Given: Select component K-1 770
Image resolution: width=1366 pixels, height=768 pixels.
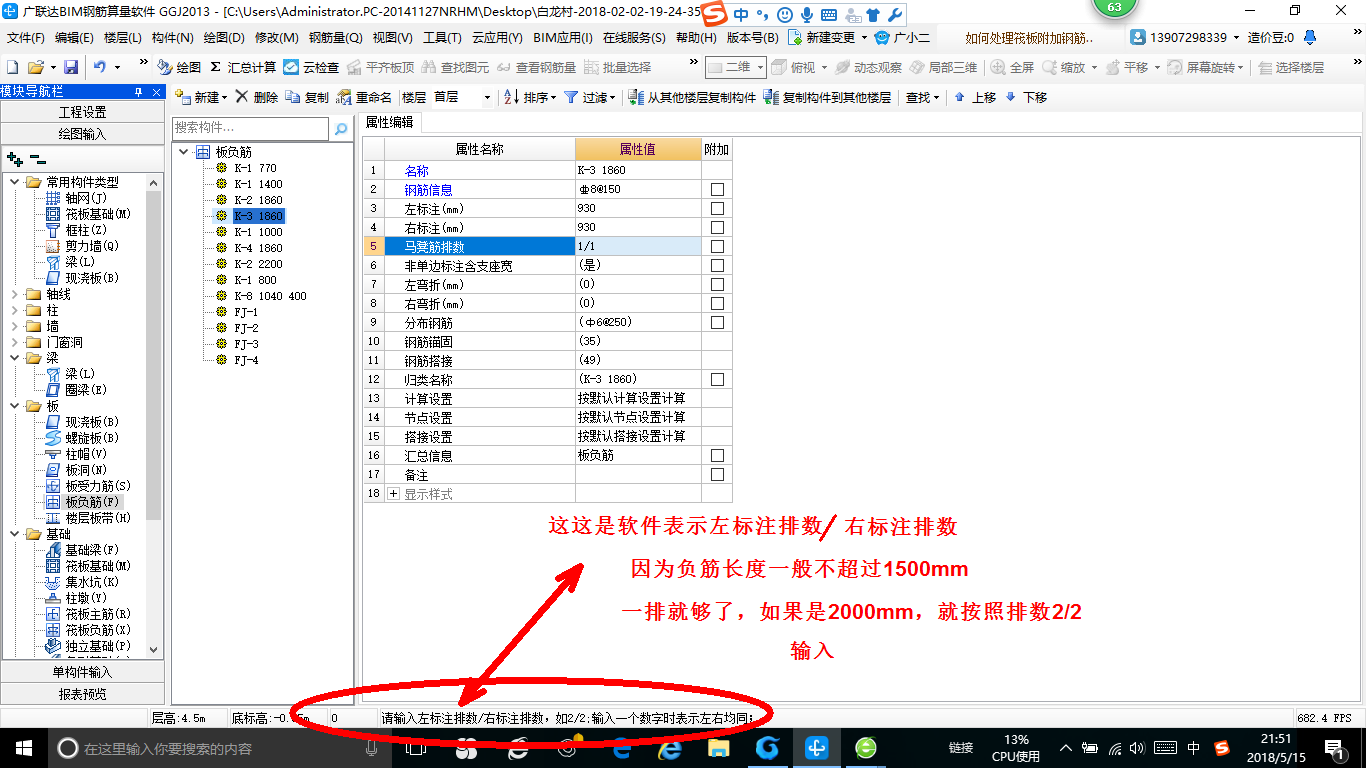Looking at the screenshot, I should coord(255,168).
